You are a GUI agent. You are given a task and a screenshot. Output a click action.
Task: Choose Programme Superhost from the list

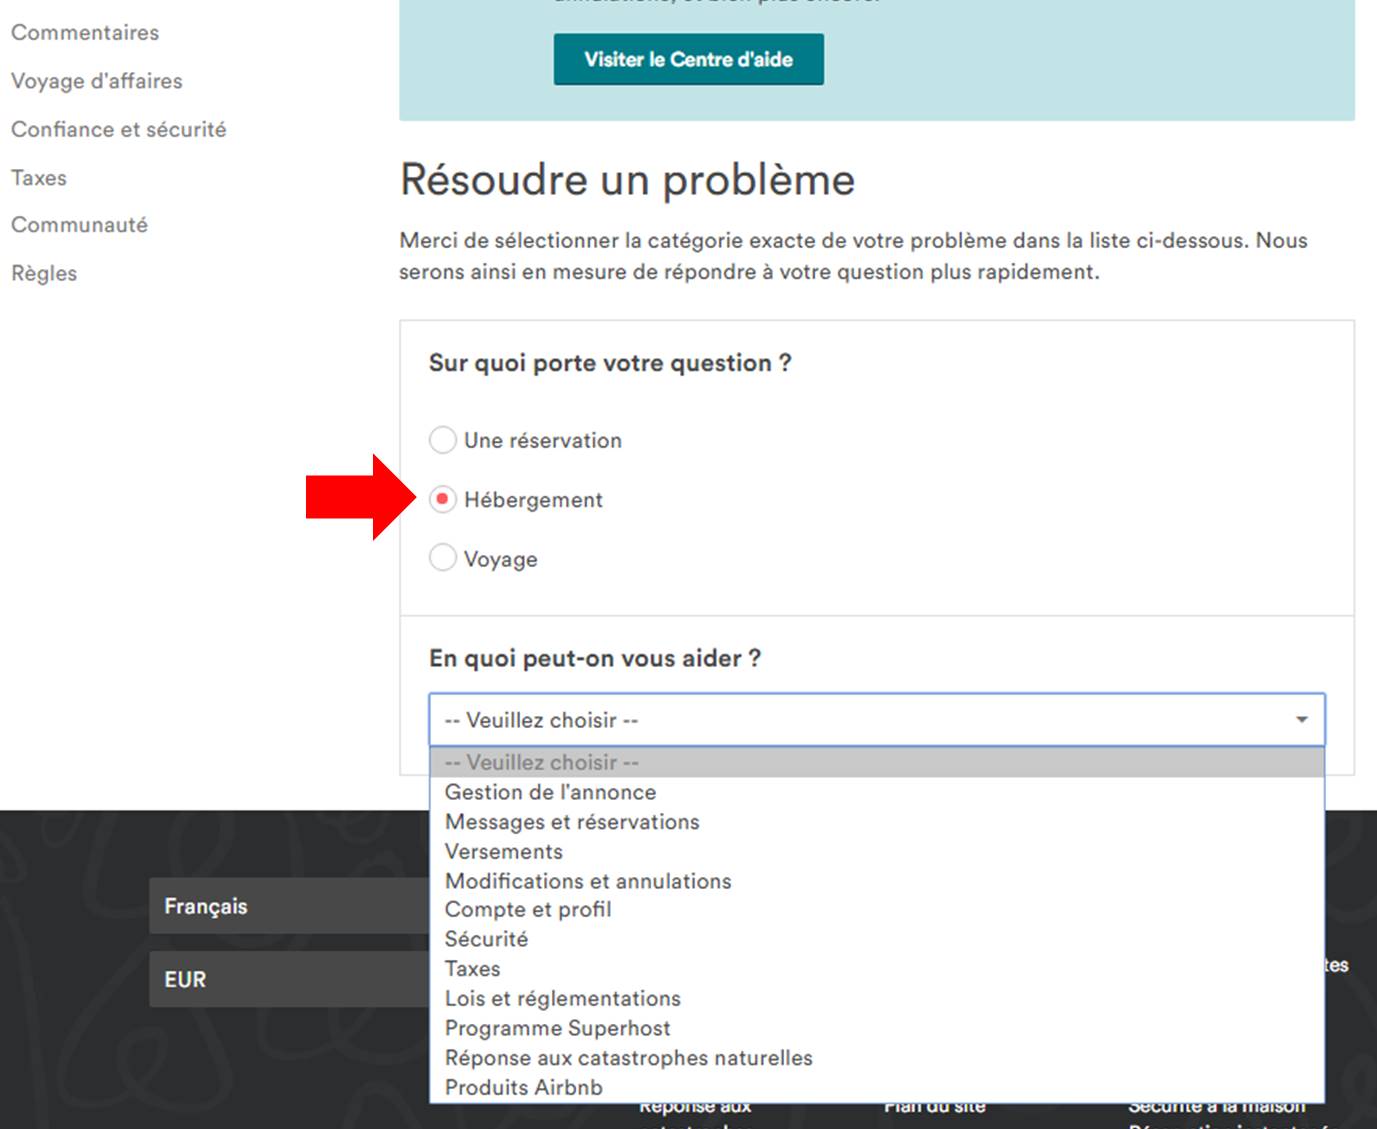pyautogui.click(x=557, y=1028)
